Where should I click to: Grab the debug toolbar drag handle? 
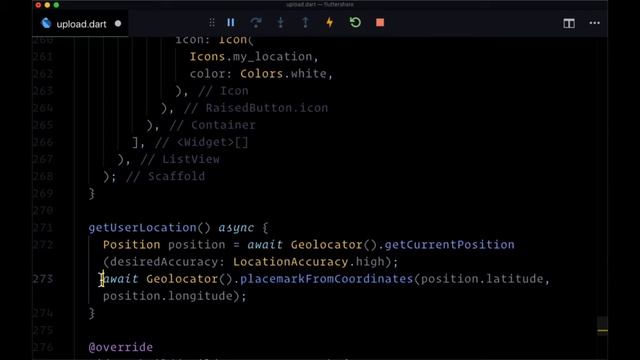tap(211, 23)
